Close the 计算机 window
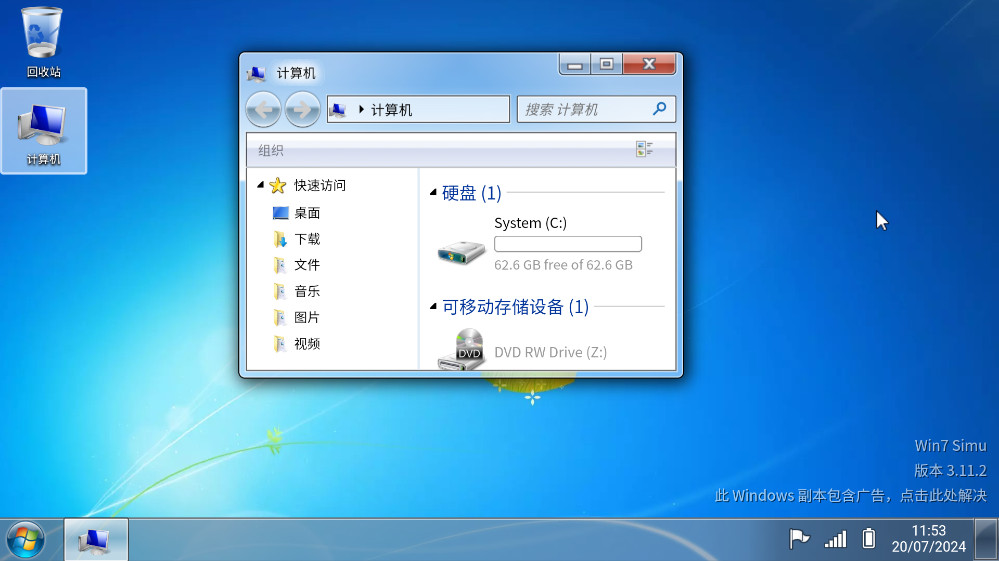 [x=649, y=64]
